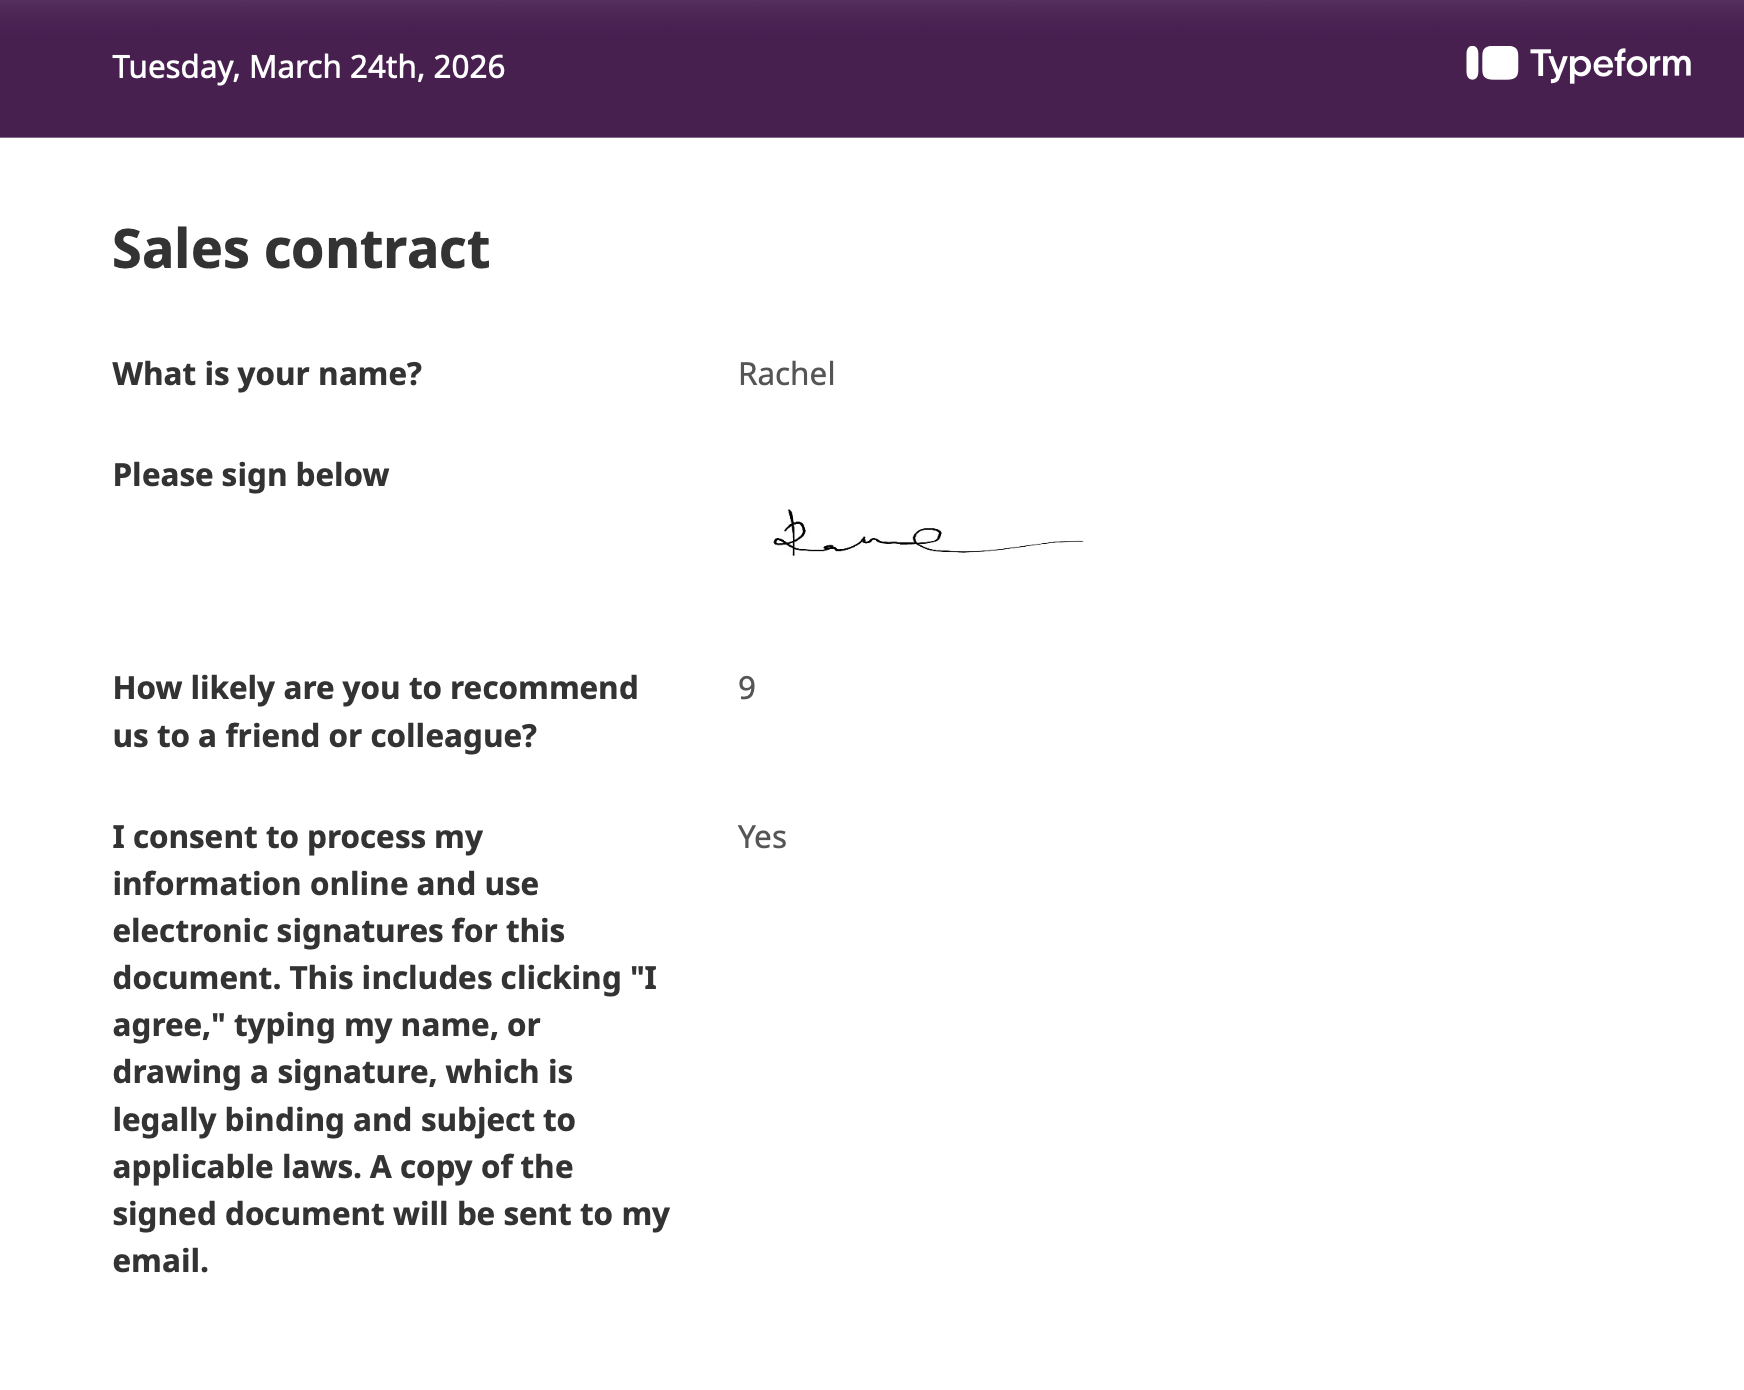Click the "Please sign below" label
This screenshot has width=1744, height=1390.
[x=250, y=475]
